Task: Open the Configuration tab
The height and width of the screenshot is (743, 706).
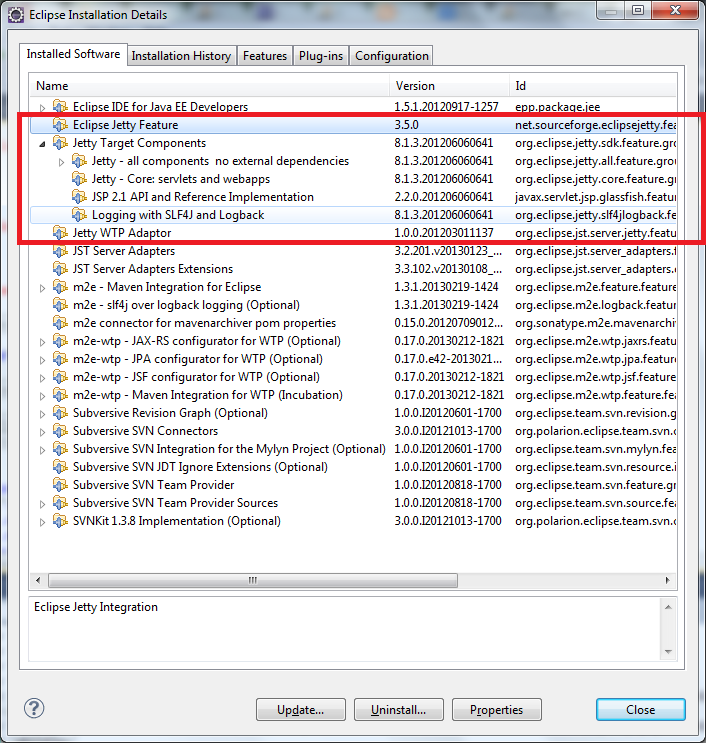Action: coord(391,56)
